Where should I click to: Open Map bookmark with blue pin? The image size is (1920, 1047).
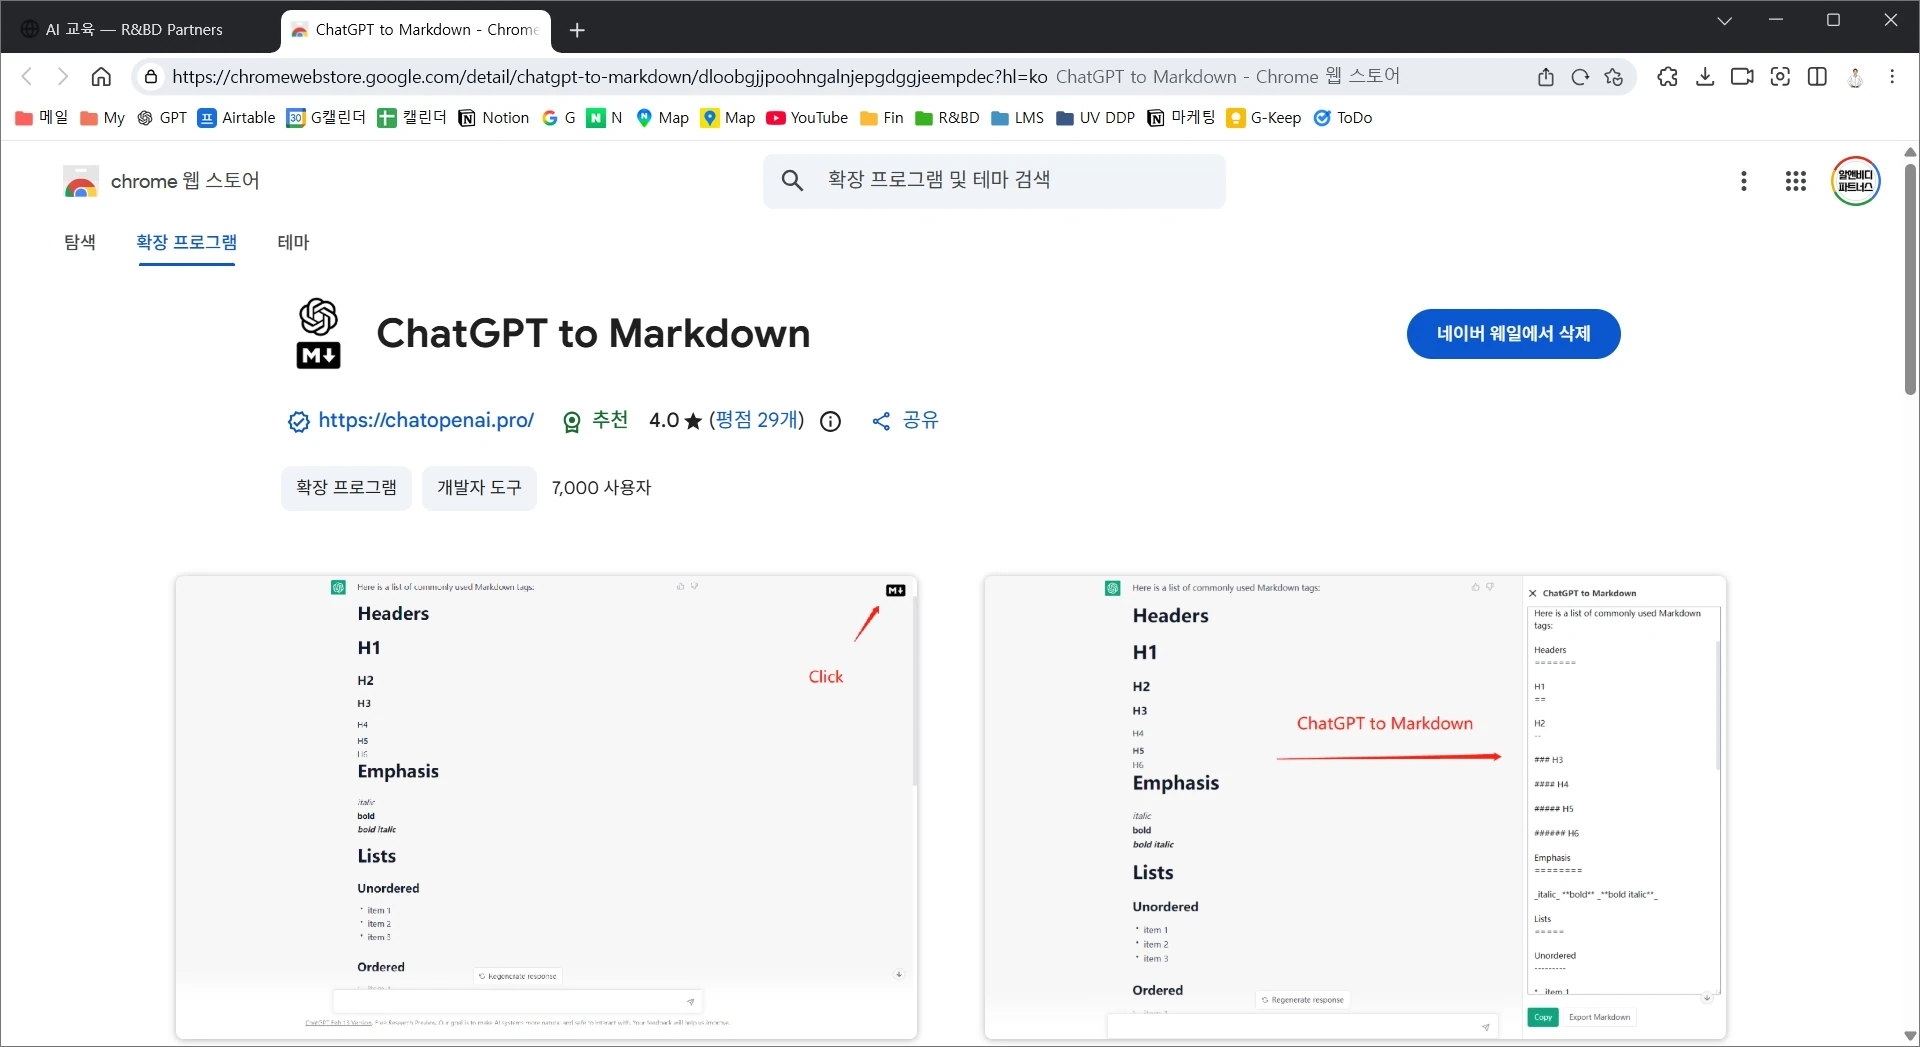tap(662, 118)
